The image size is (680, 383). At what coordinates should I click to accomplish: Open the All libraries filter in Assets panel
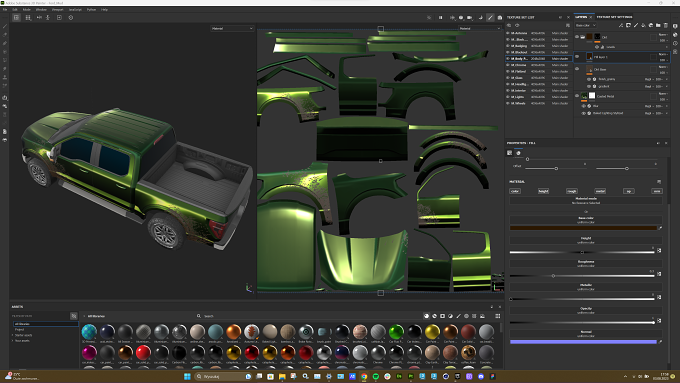(45, 324)
